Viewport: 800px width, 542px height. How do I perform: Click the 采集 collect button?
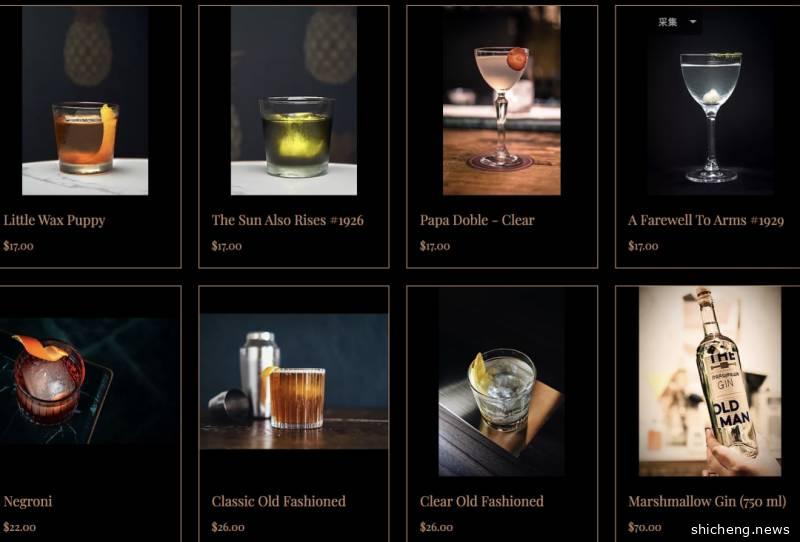(x=668, y=22)
